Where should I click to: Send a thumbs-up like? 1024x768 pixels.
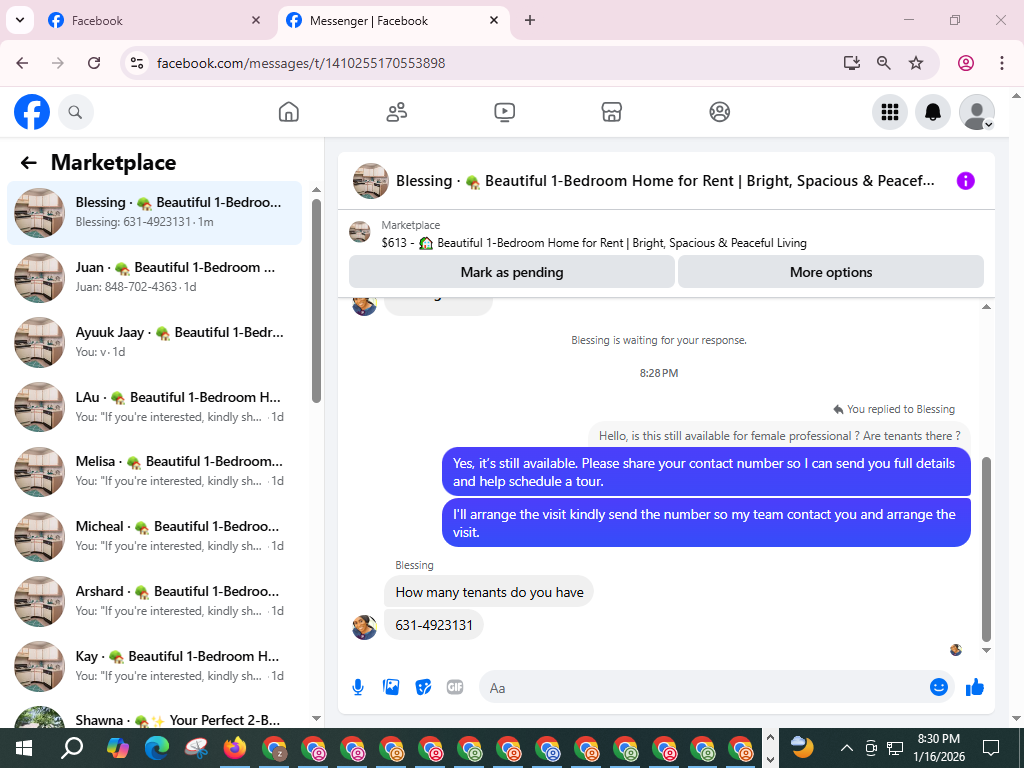click(x=974, y=687)
